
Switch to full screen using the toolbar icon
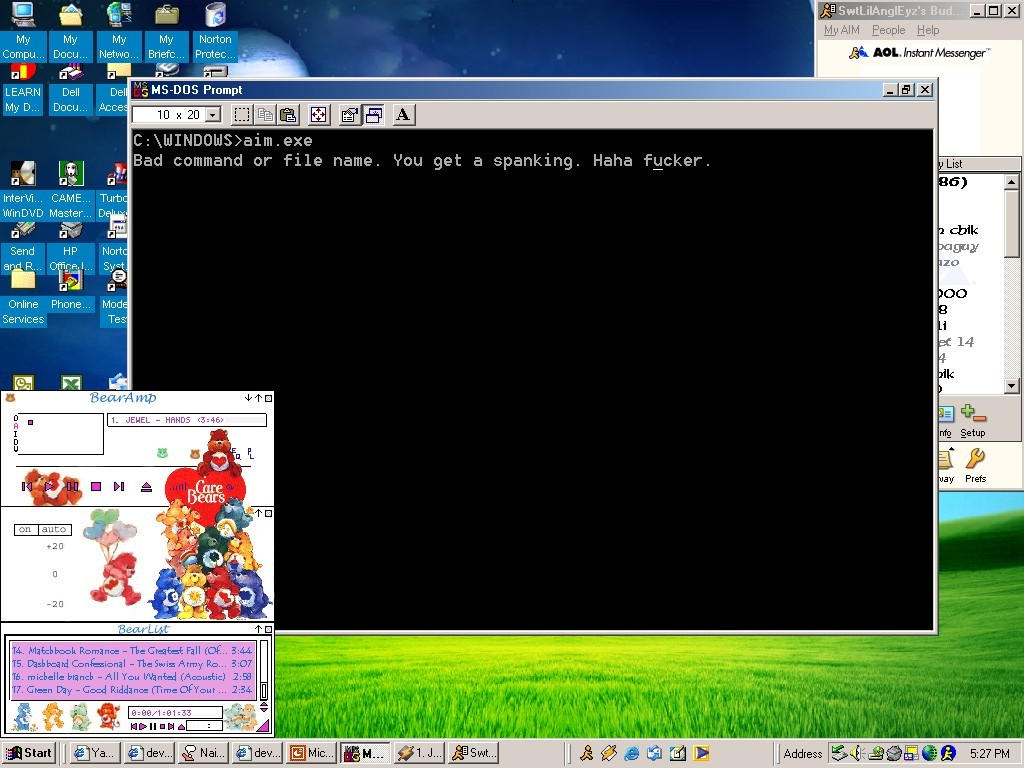[x=318, y=115]
